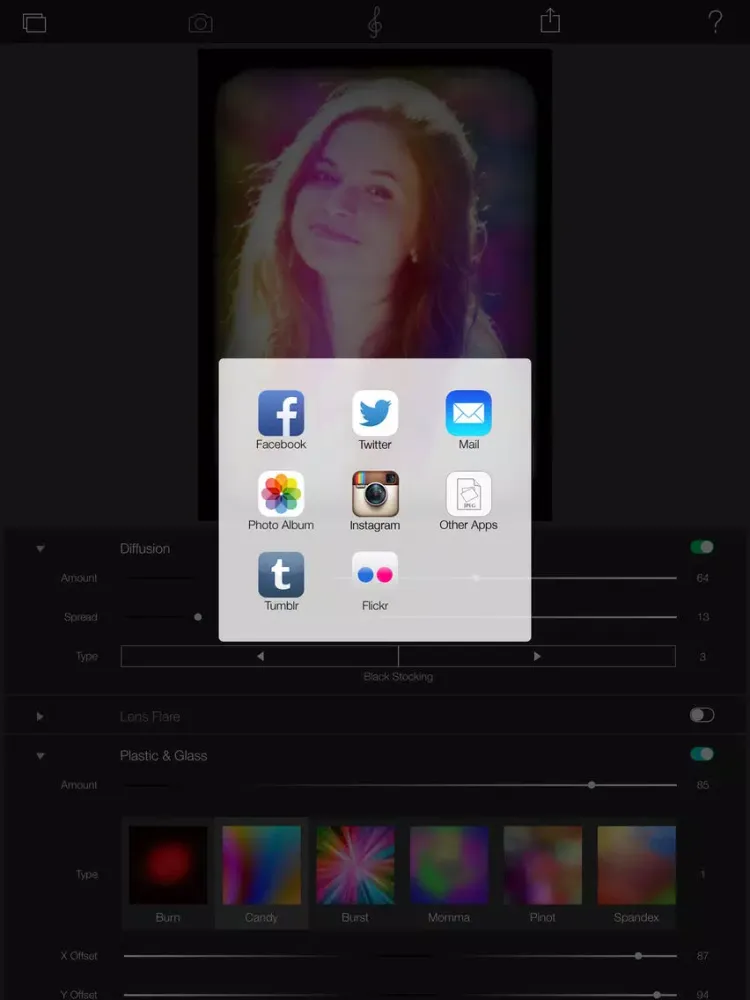
Task: Choose the Momma texture thumbnail
Action: 449,865
